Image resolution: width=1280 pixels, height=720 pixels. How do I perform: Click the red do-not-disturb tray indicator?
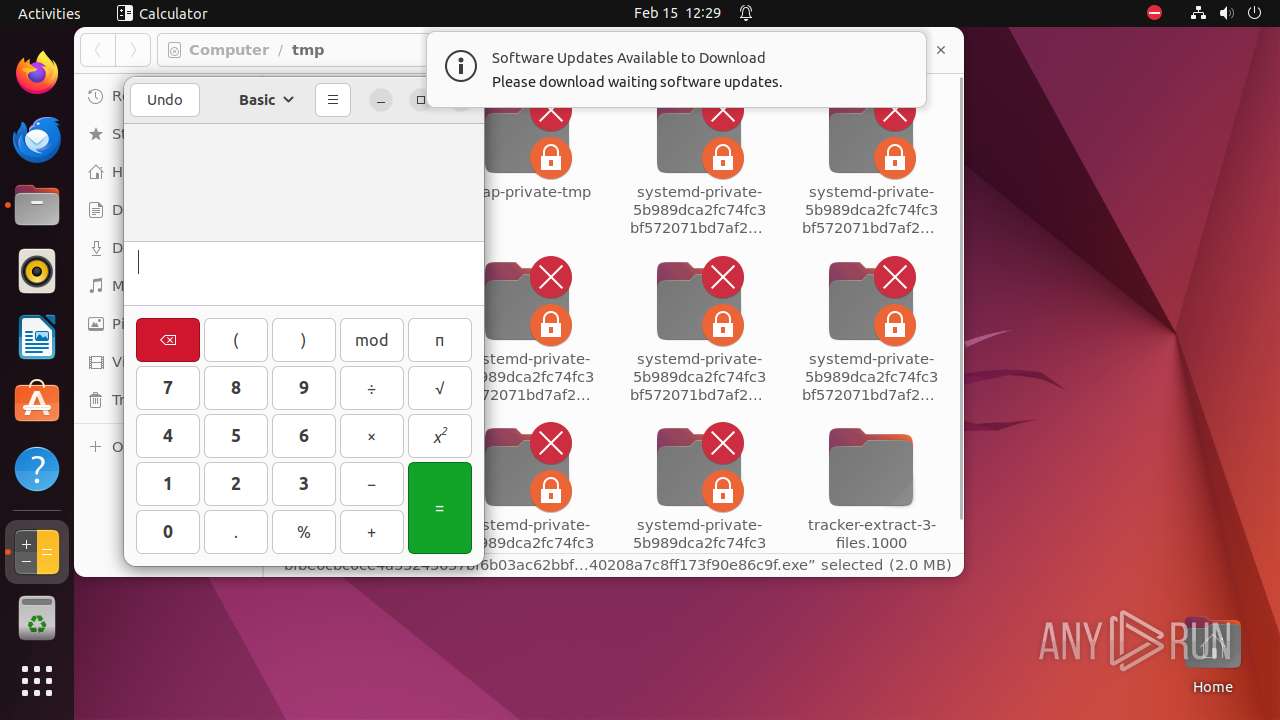[1155, 13]
